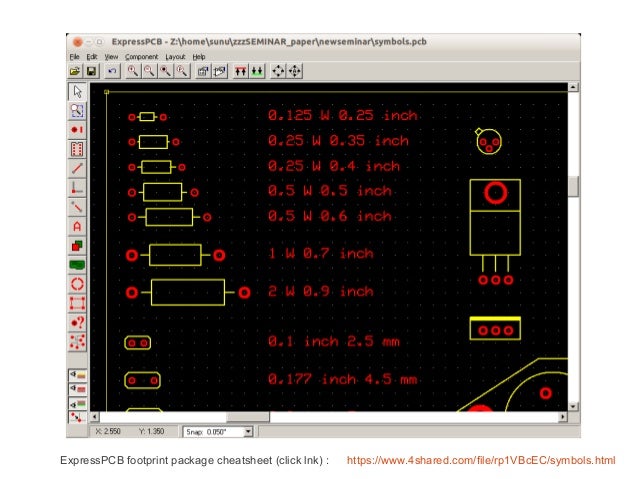
Task: Click the horizontal scrollbar left arrow
Action: pos(94,417)
